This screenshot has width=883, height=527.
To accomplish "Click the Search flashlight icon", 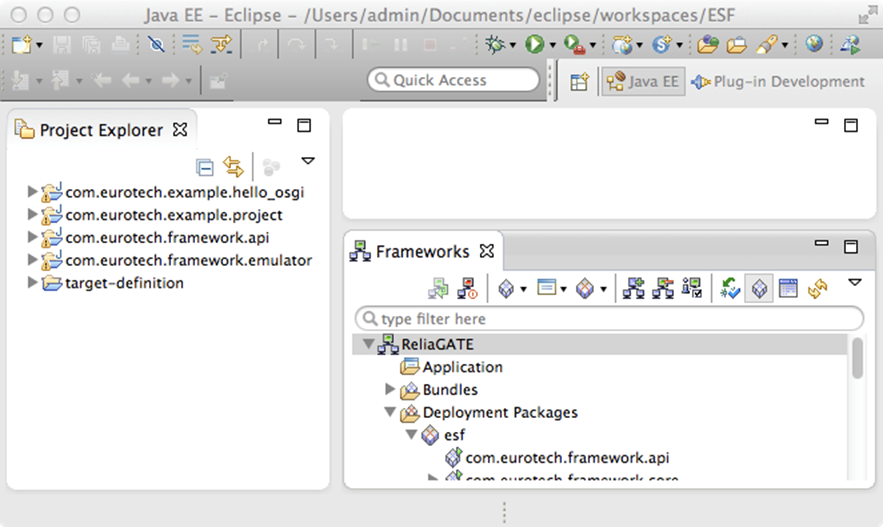I will coord(767,44).
